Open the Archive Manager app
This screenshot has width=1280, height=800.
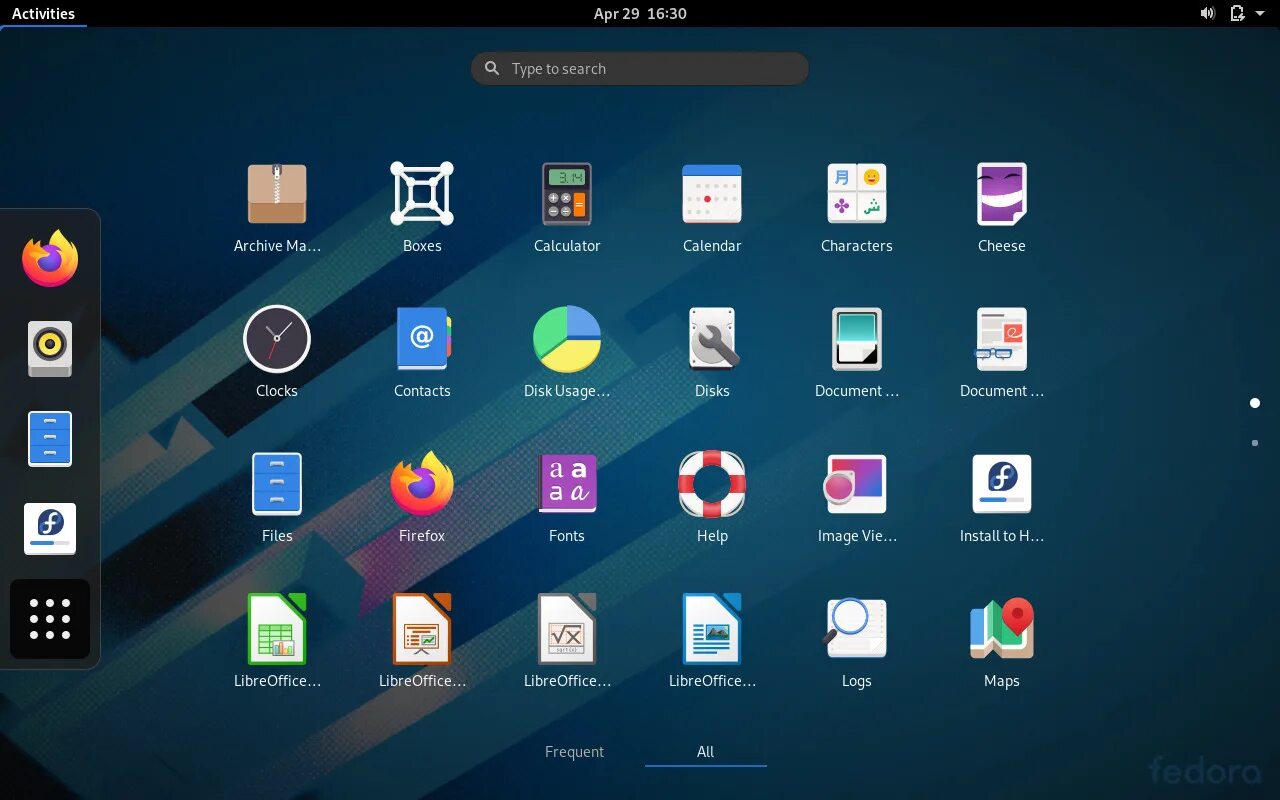(277, 194)
